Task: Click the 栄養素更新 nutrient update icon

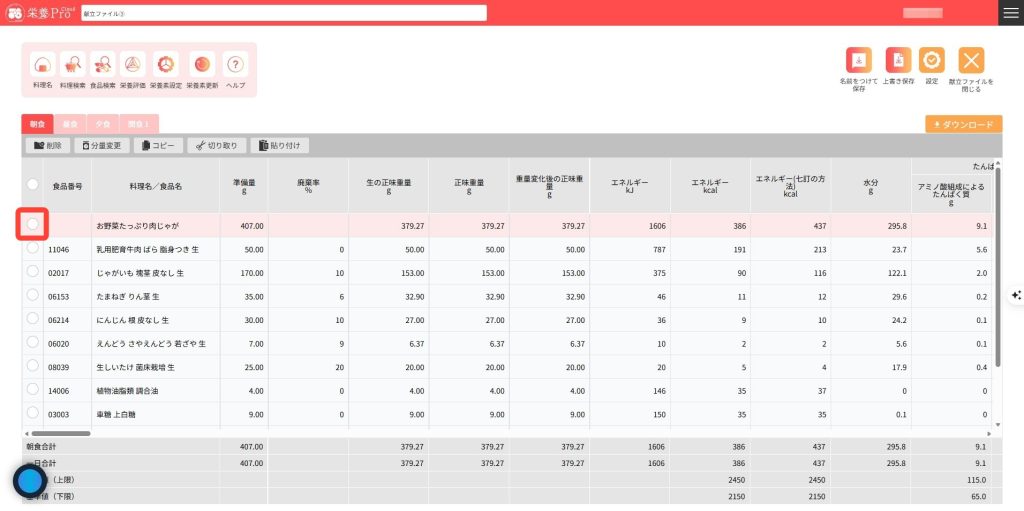Action: [202, 65]
